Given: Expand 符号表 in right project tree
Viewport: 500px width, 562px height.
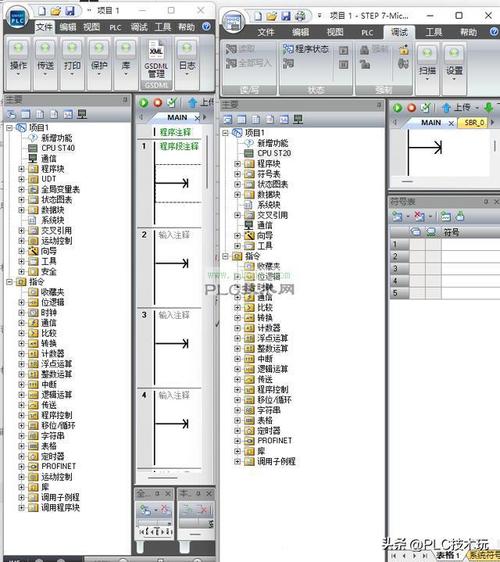Looking at the screenshot, I should tap(237, 174).
